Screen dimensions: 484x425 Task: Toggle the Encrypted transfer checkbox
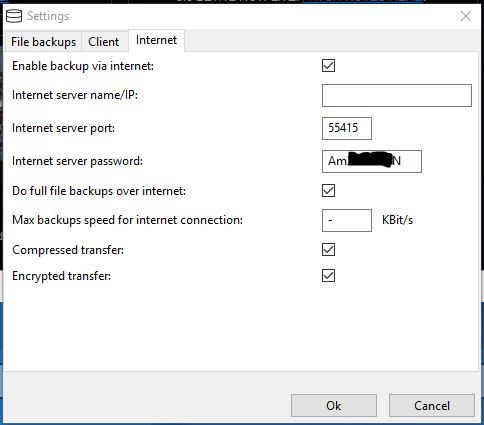click(328, 276)
